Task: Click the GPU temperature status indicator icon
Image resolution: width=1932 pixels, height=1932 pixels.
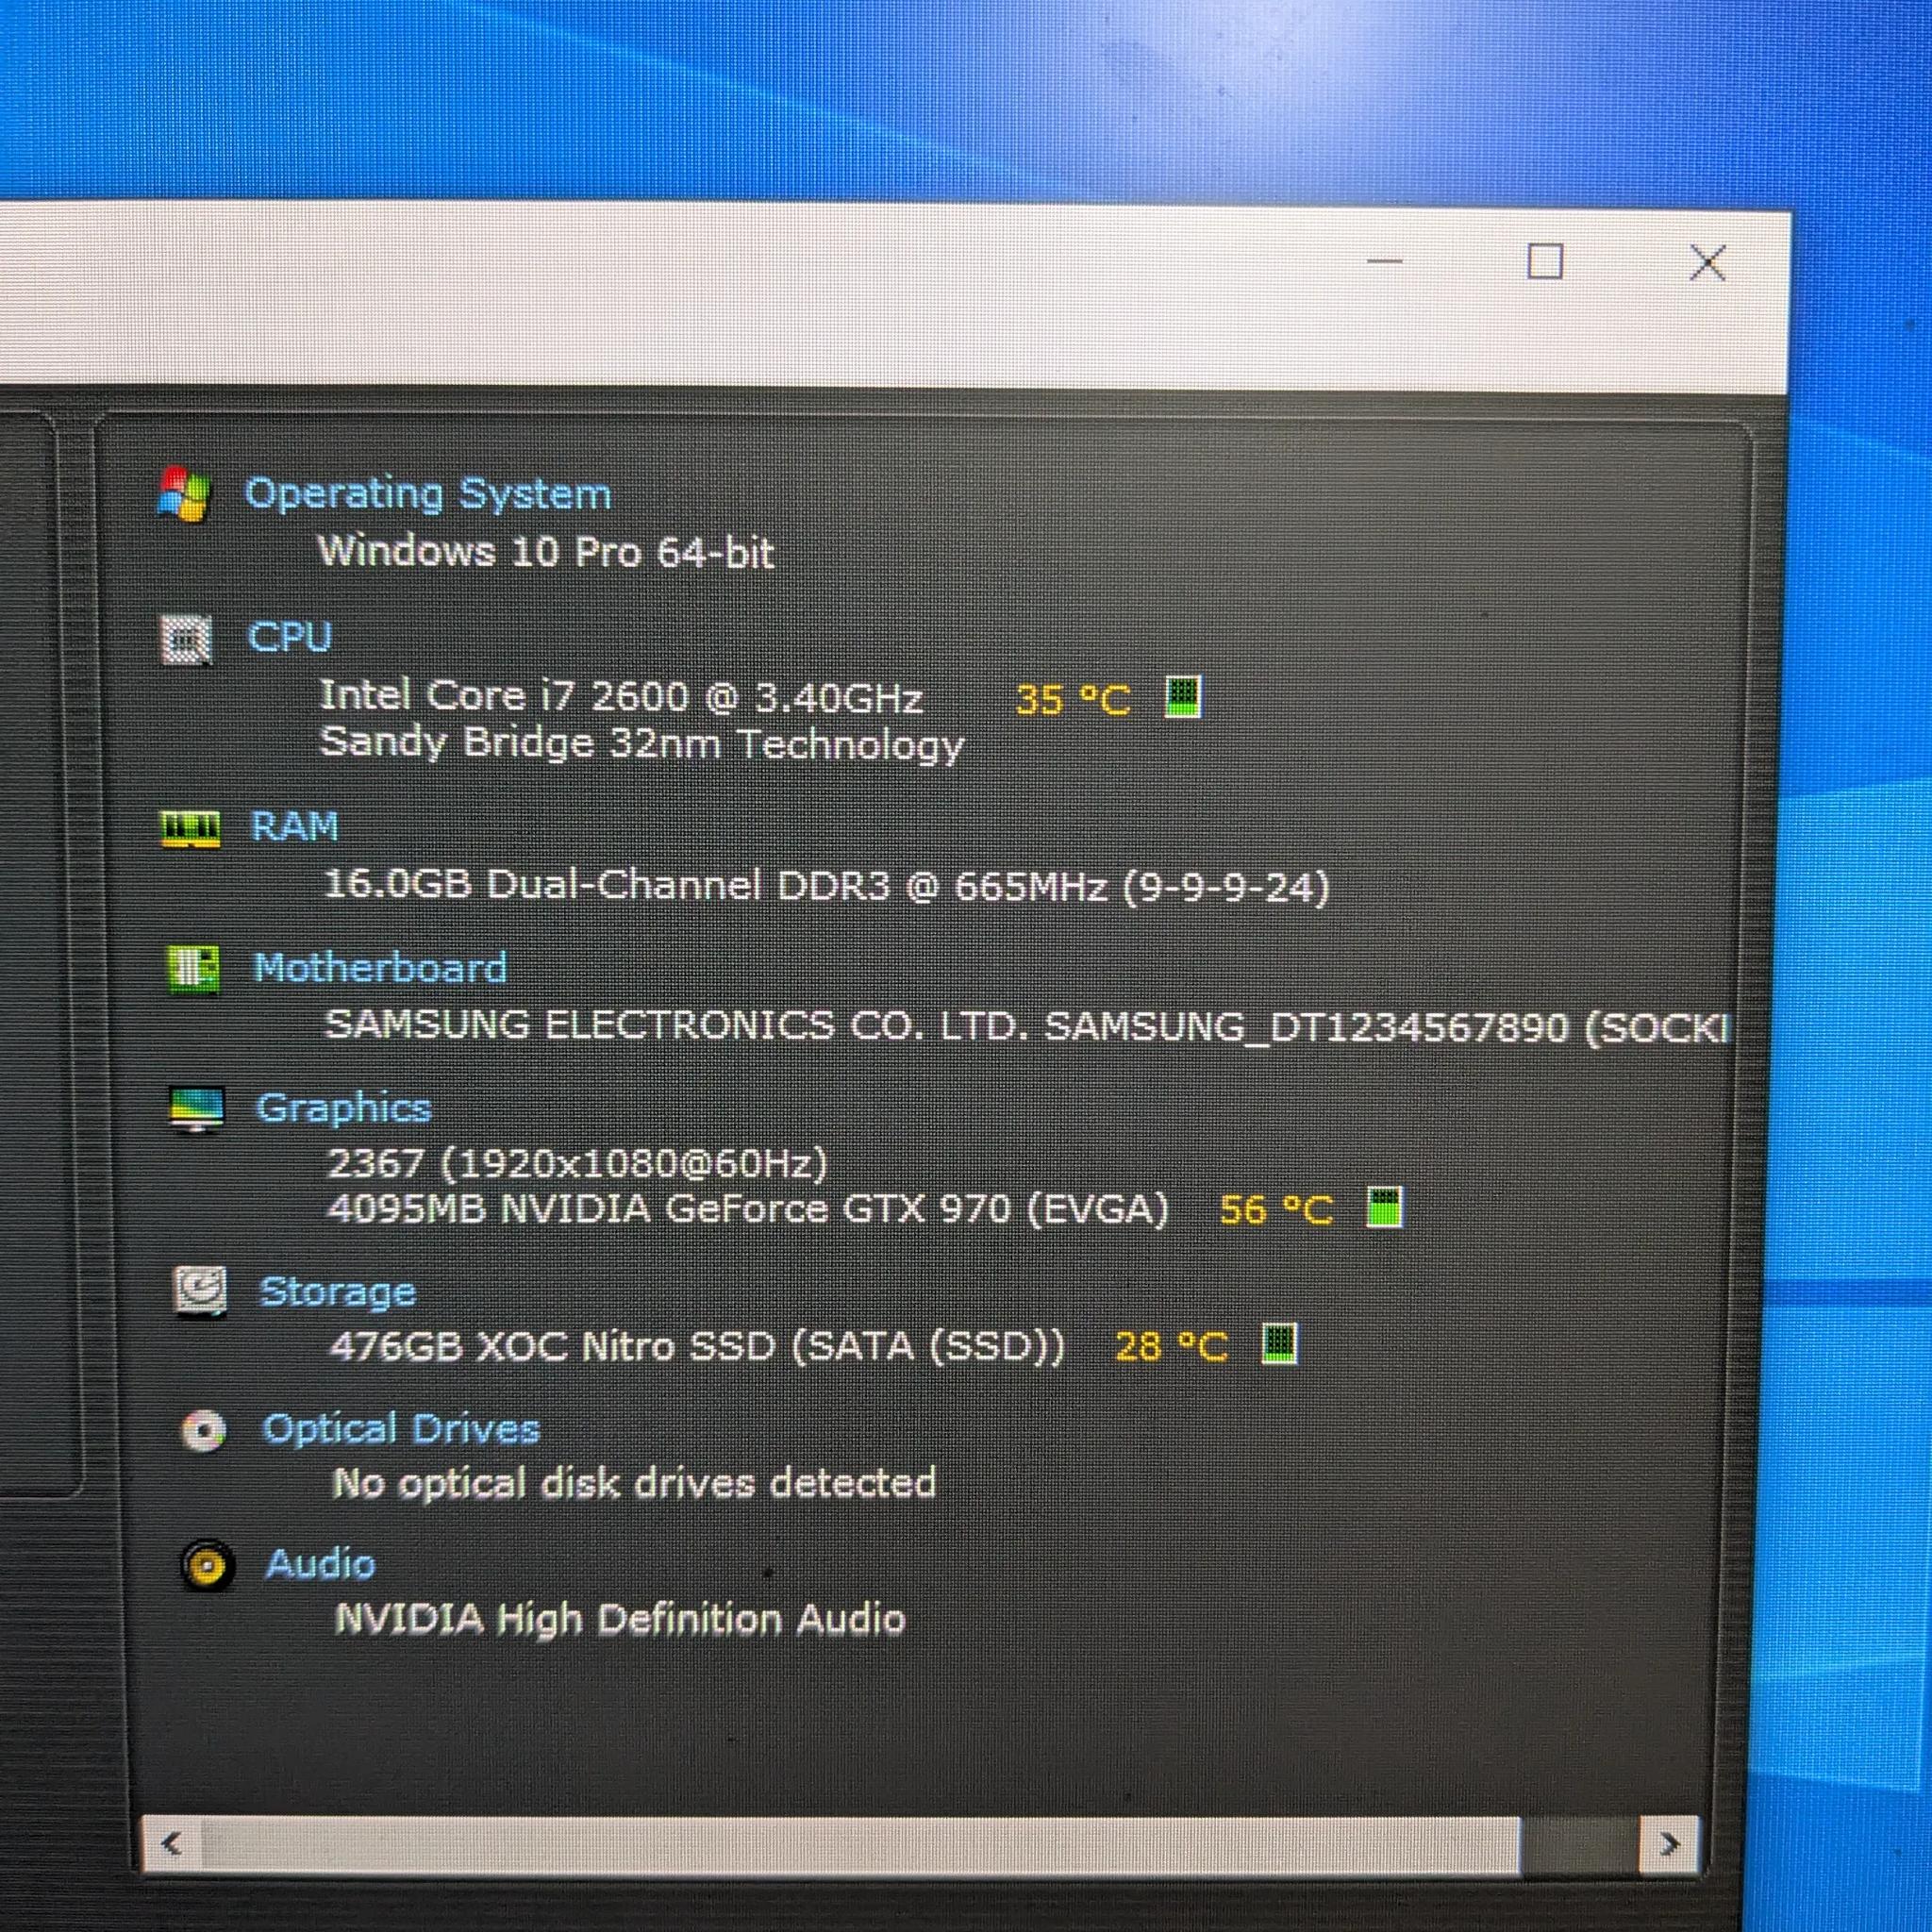Action: coord(1384,1207)
